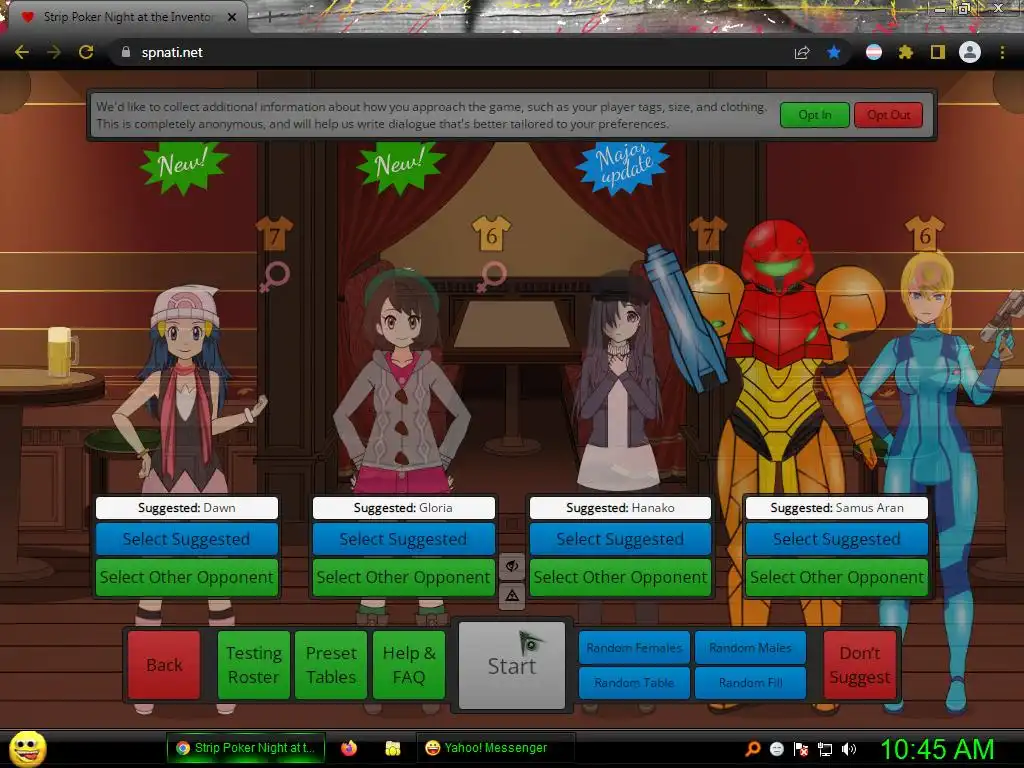Open Chrome three-dot menu
Viewport: 1024px width, 768px height.
(1002, 52)
